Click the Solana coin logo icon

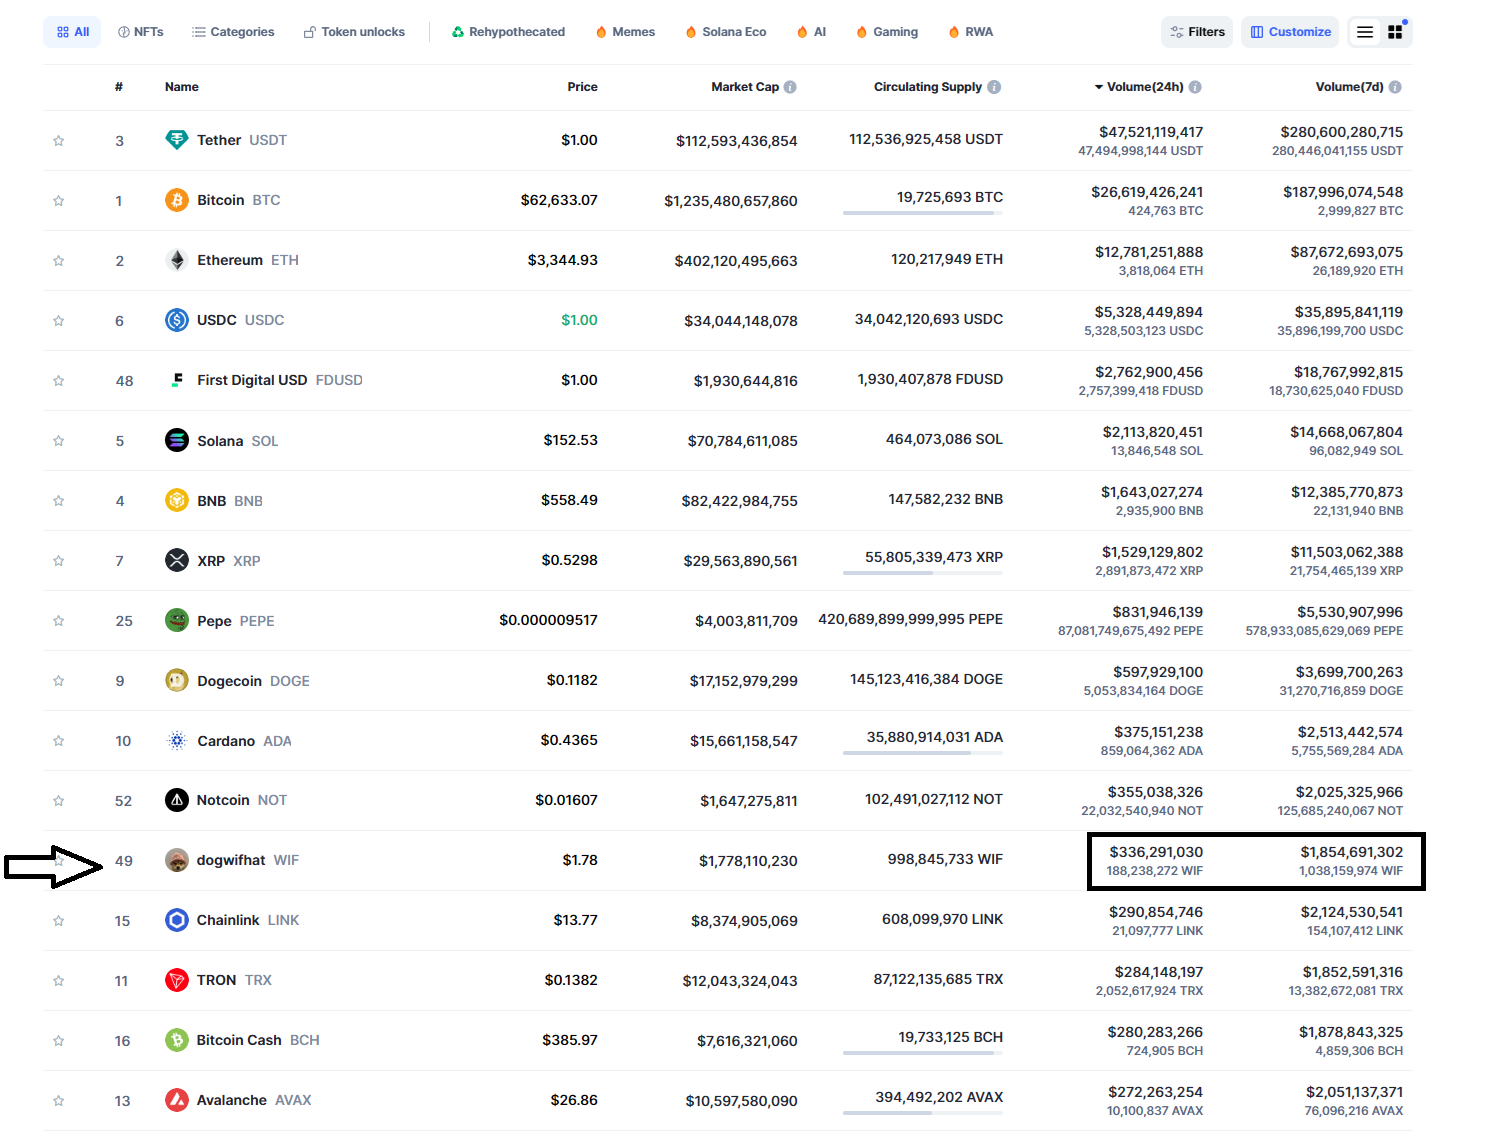coord(177,440)
